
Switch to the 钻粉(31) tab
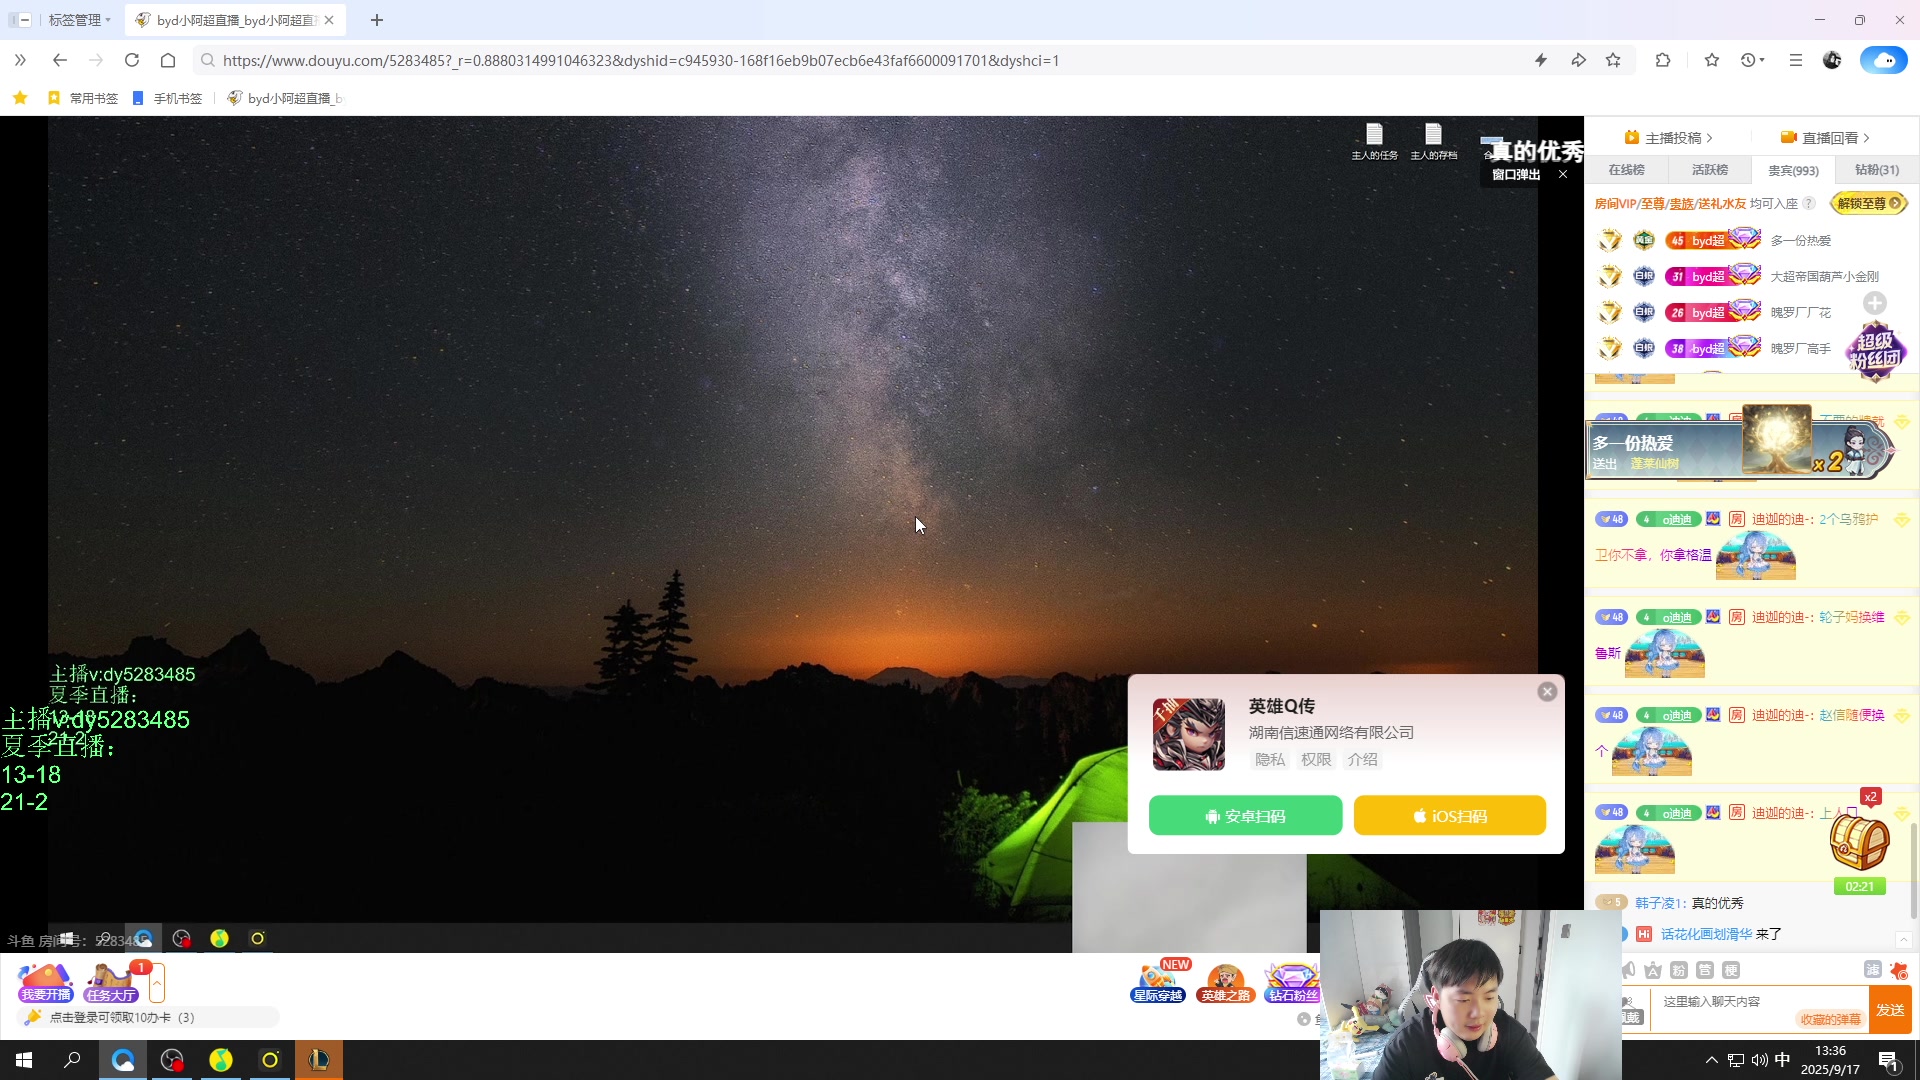pos(1877,170)
